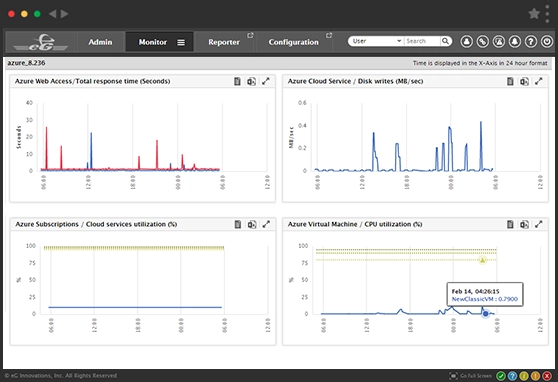
Task: Click Azure Virtual Machine CPU utilization title
Action: pyautogui.click(x=355, y=224)
